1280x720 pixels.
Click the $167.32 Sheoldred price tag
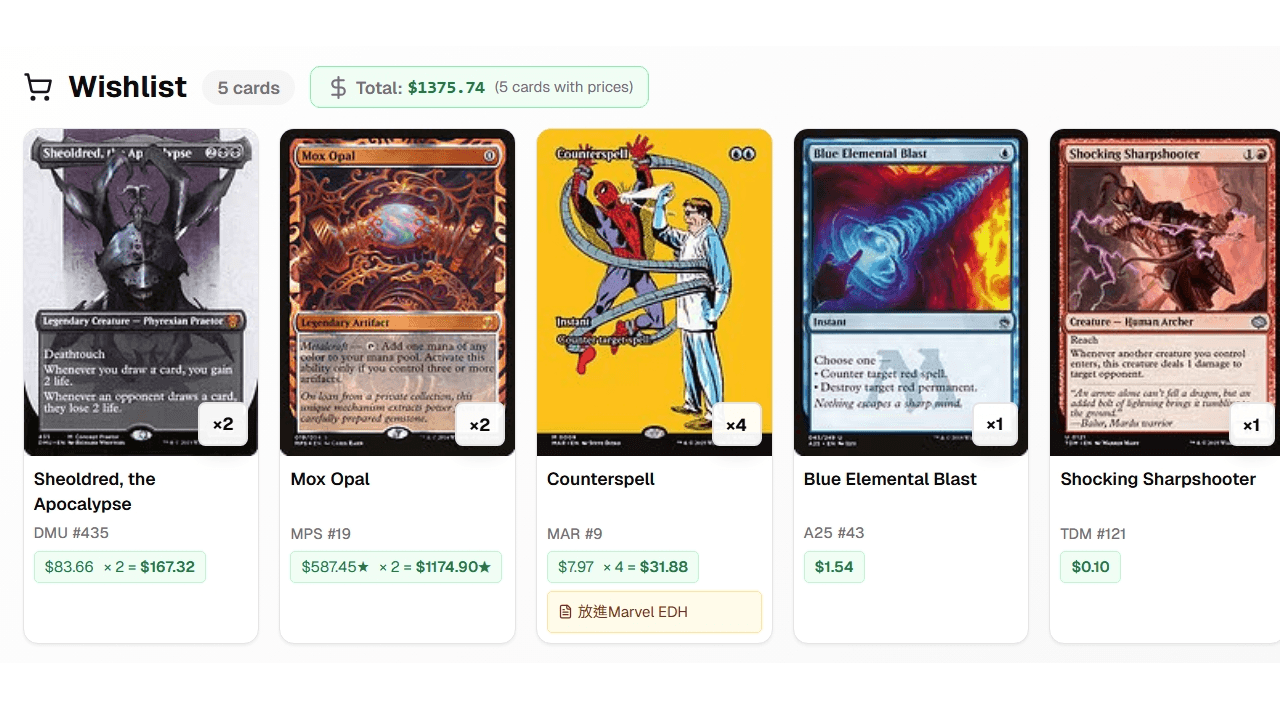click(120, 567)
